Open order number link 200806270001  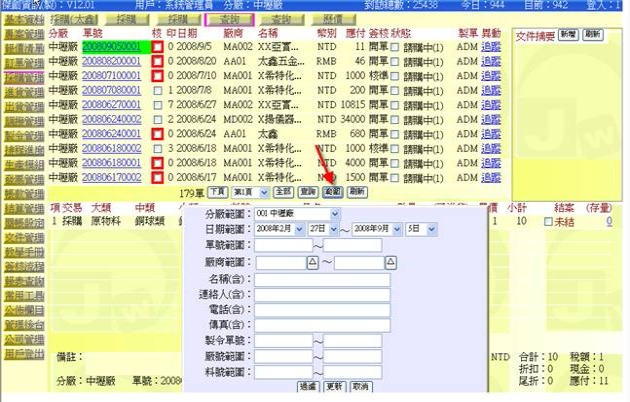[111, 105]
